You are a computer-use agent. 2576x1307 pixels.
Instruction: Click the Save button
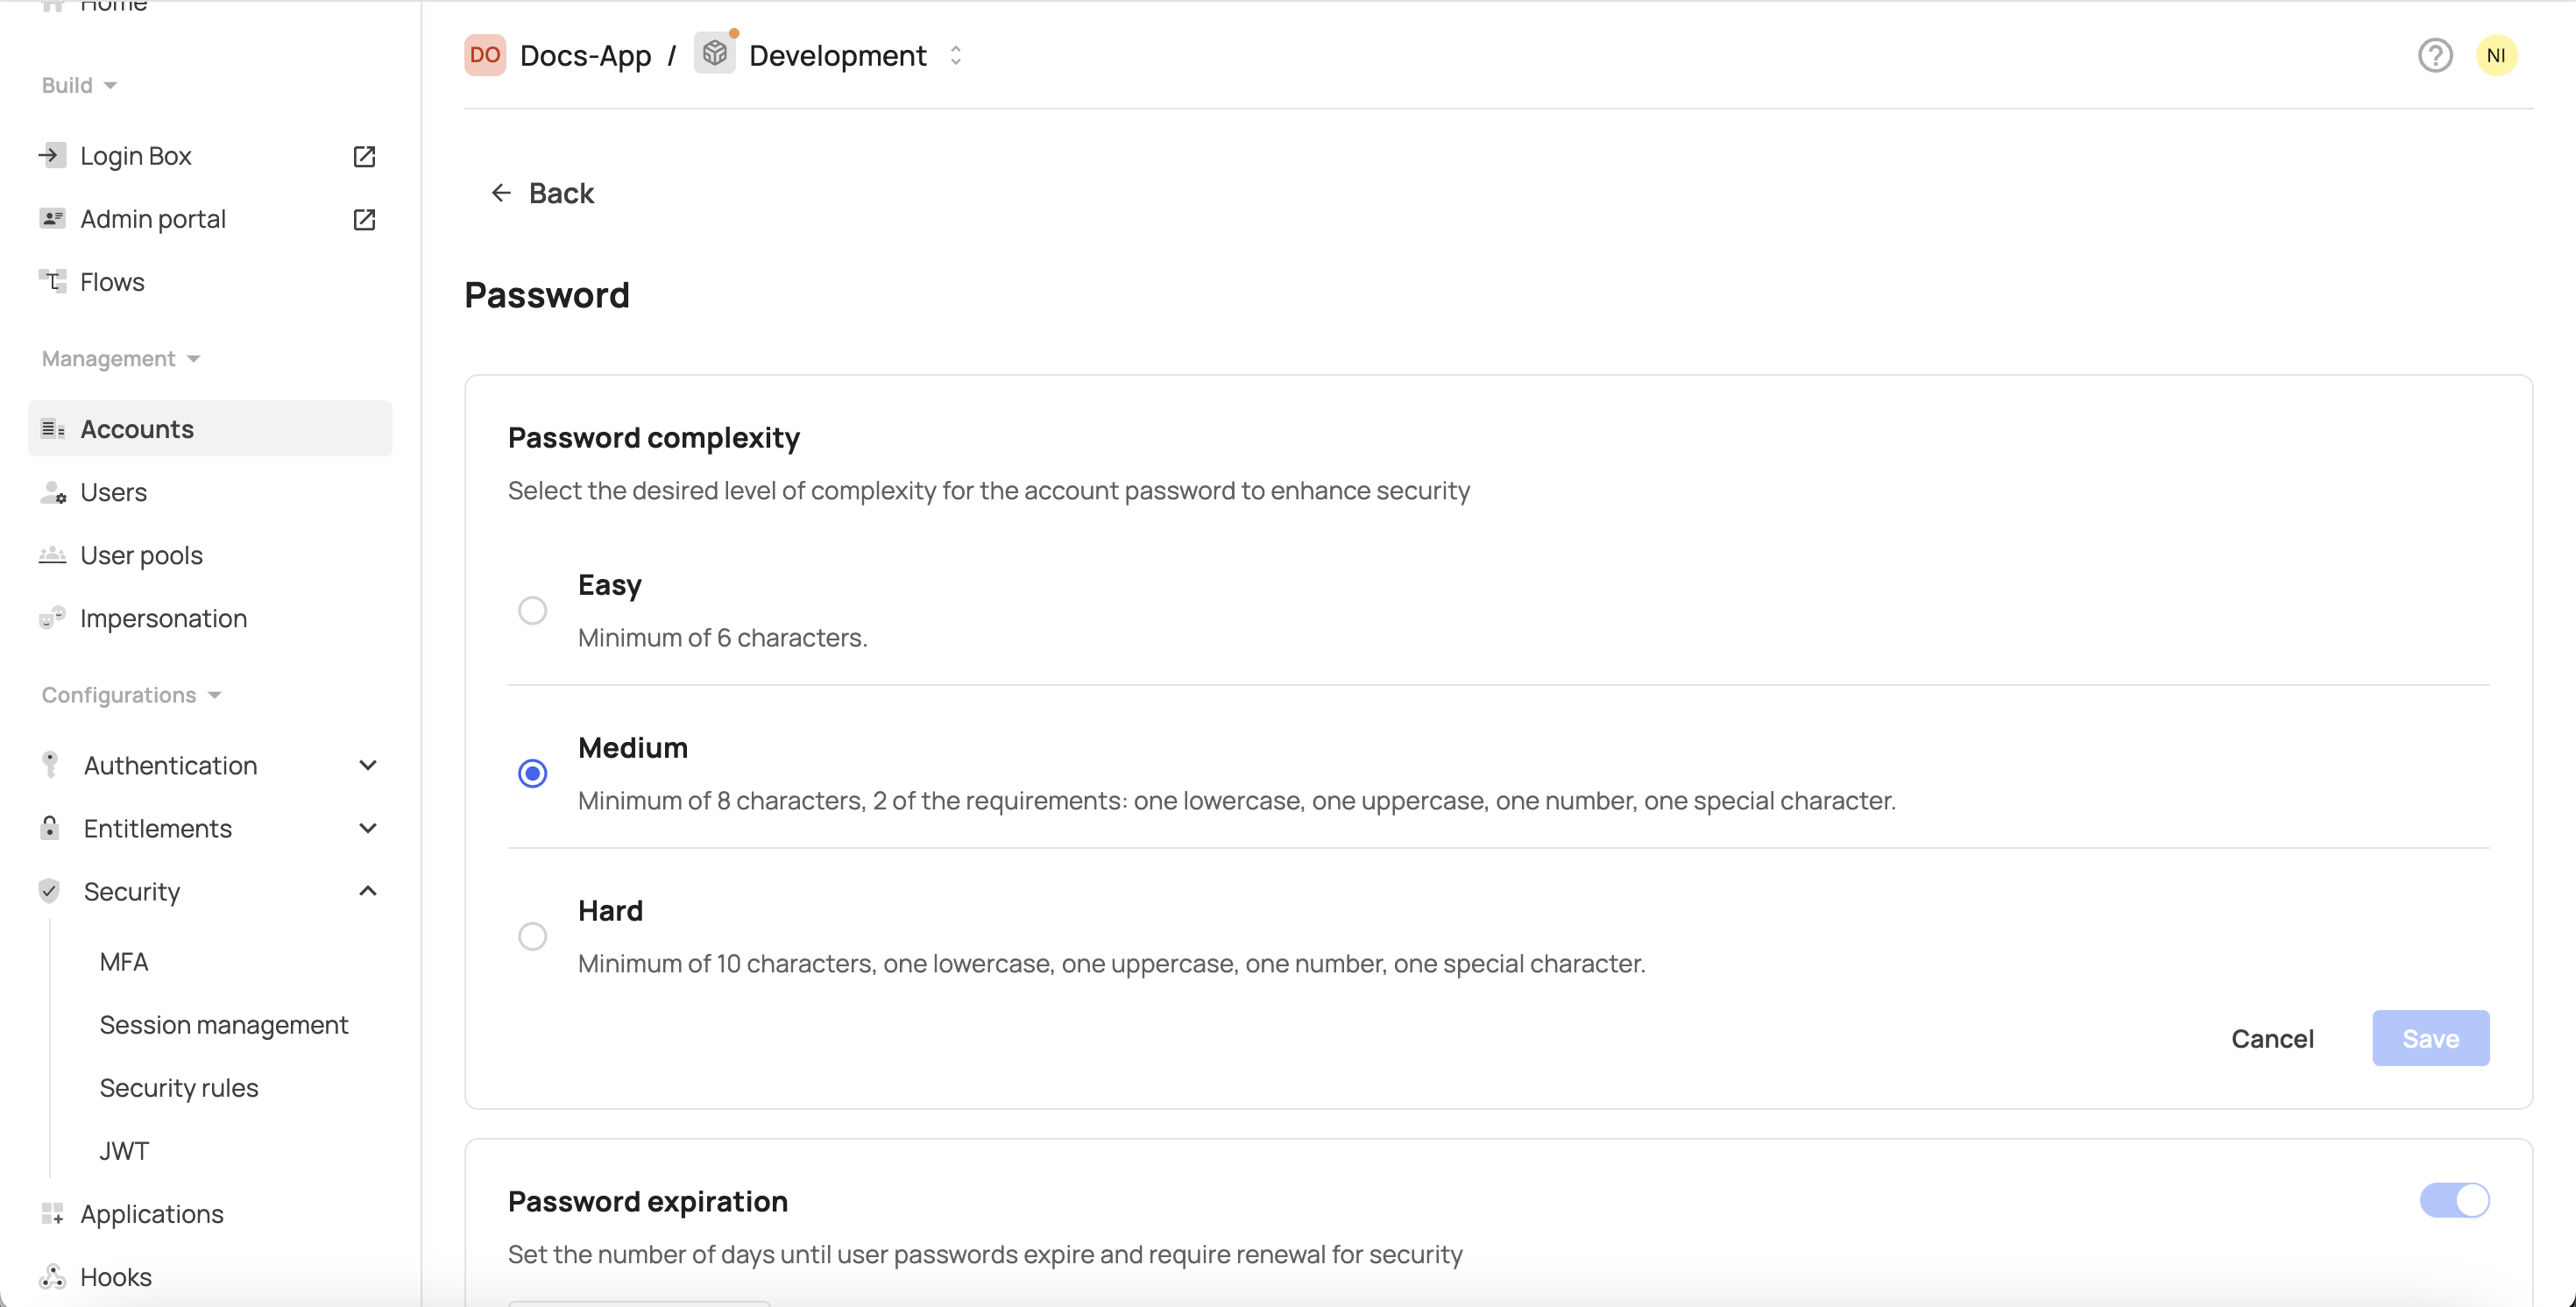click(x=2430, y=1038)
